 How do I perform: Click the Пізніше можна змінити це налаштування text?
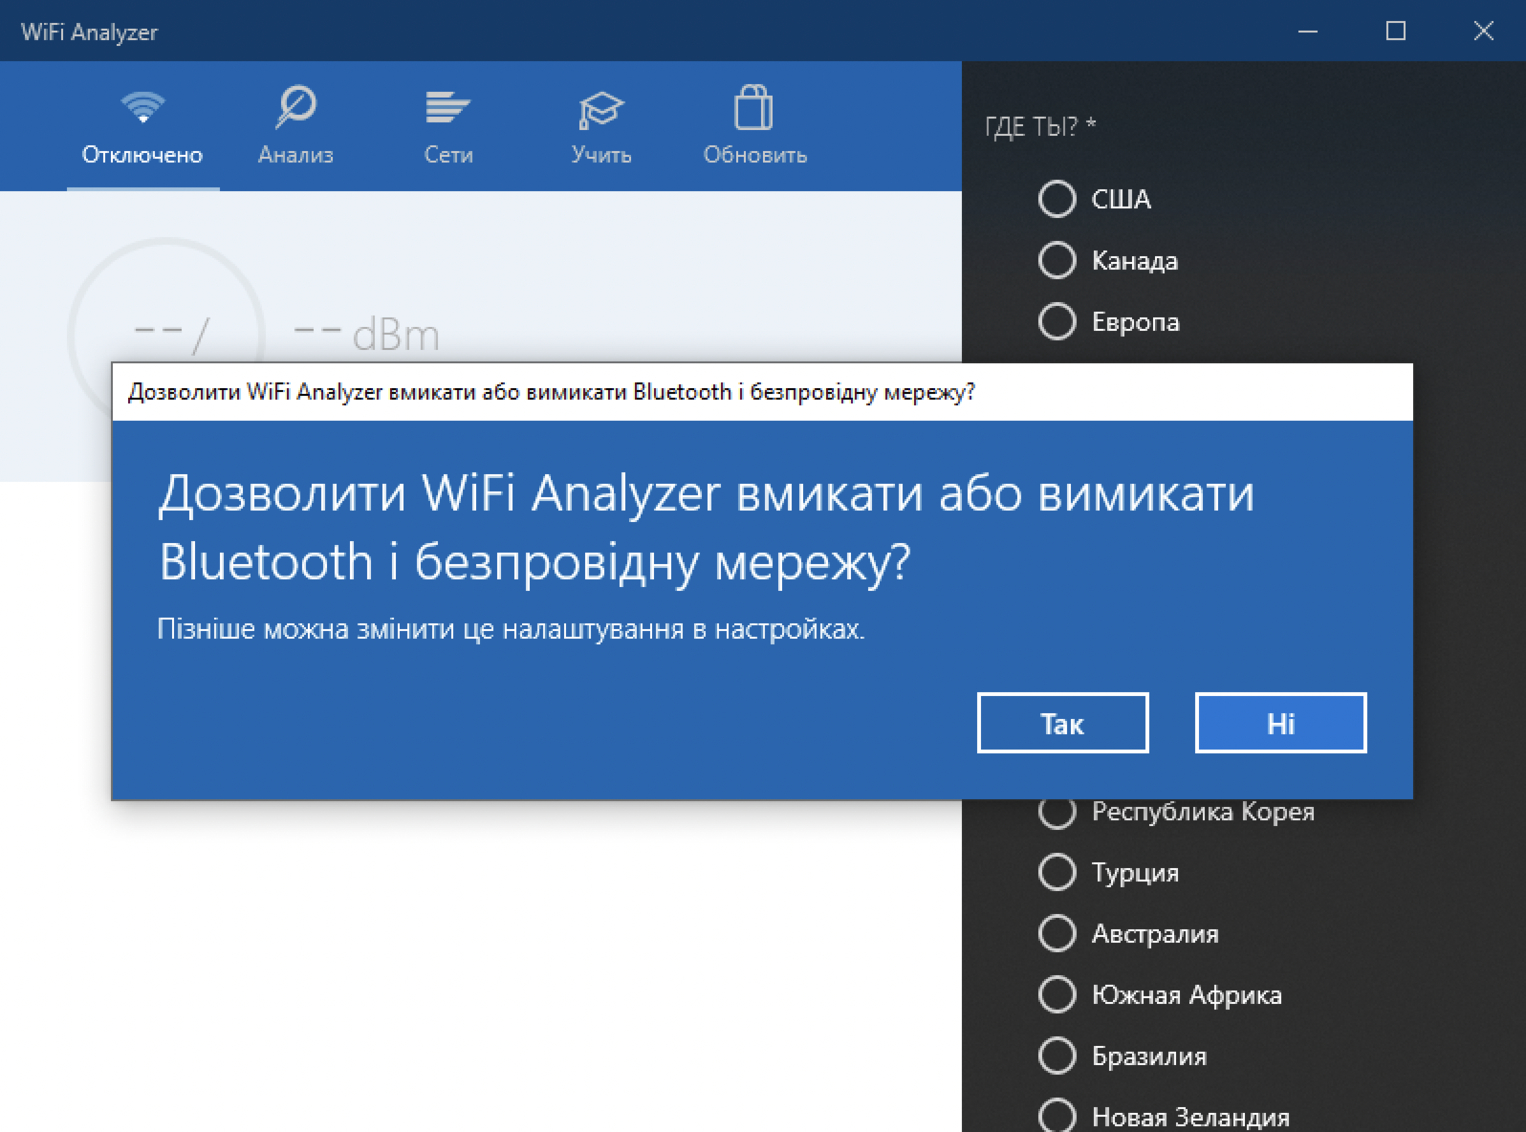tap(510, 629)
